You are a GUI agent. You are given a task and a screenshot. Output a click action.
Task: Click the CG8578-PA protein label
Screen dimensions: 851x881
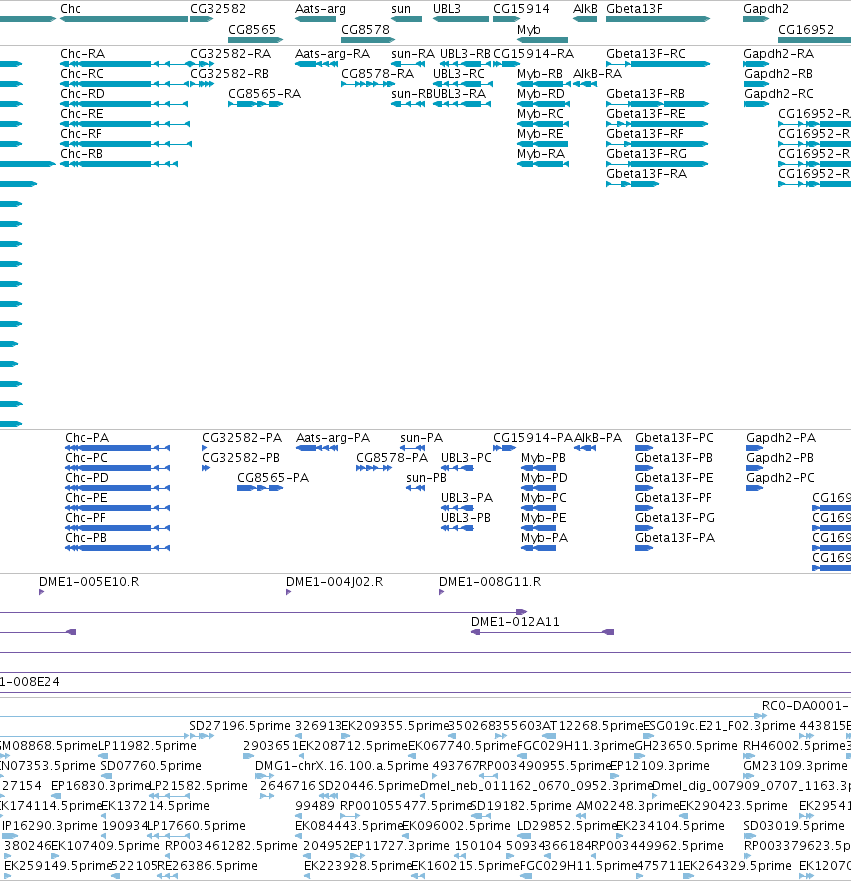pyautogui.click(x=392, y=458)
